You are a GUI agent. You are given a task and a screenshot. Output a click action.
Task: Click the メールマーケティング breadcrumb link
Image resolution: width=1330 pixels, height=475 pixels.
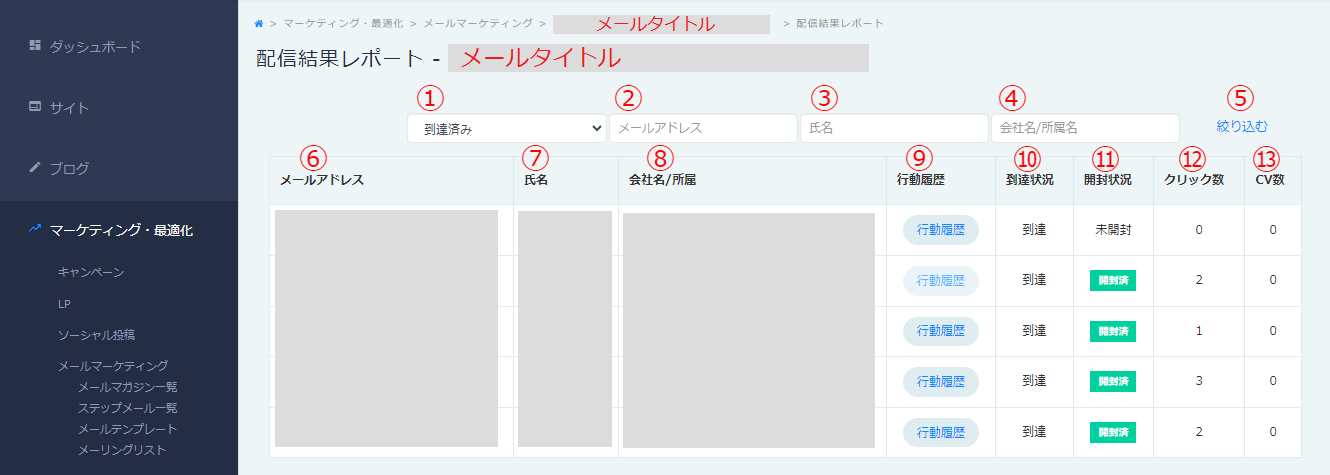[478, 22]
